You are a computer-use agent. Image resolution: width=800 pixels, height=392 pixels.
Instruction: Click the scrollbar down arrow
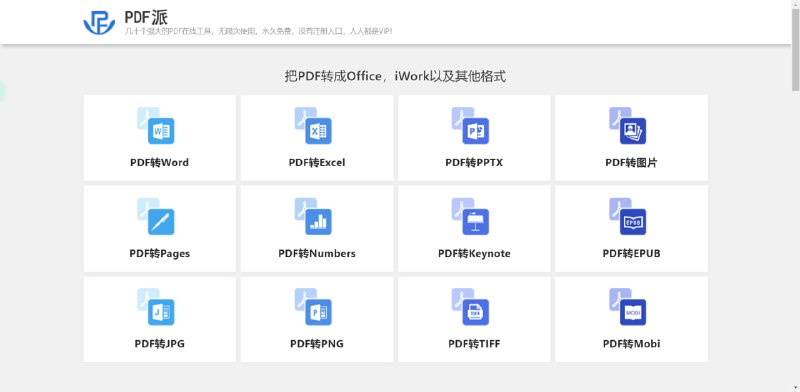795,387
